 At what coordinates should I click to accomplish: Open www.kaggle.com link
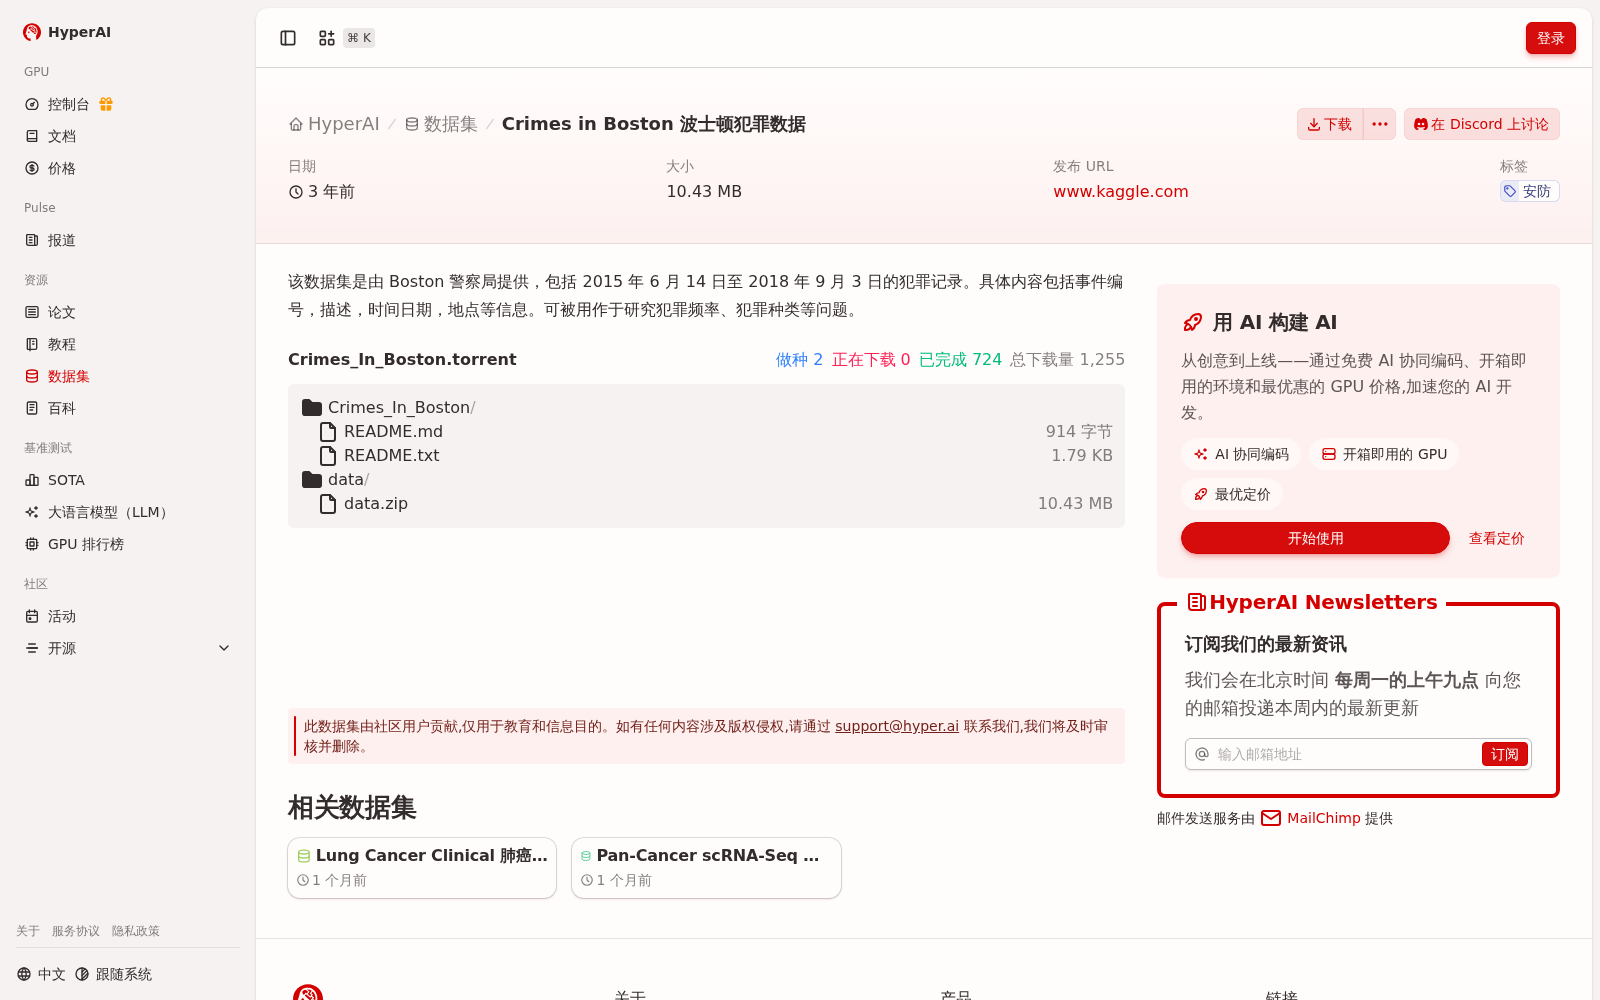(1120, 191)
